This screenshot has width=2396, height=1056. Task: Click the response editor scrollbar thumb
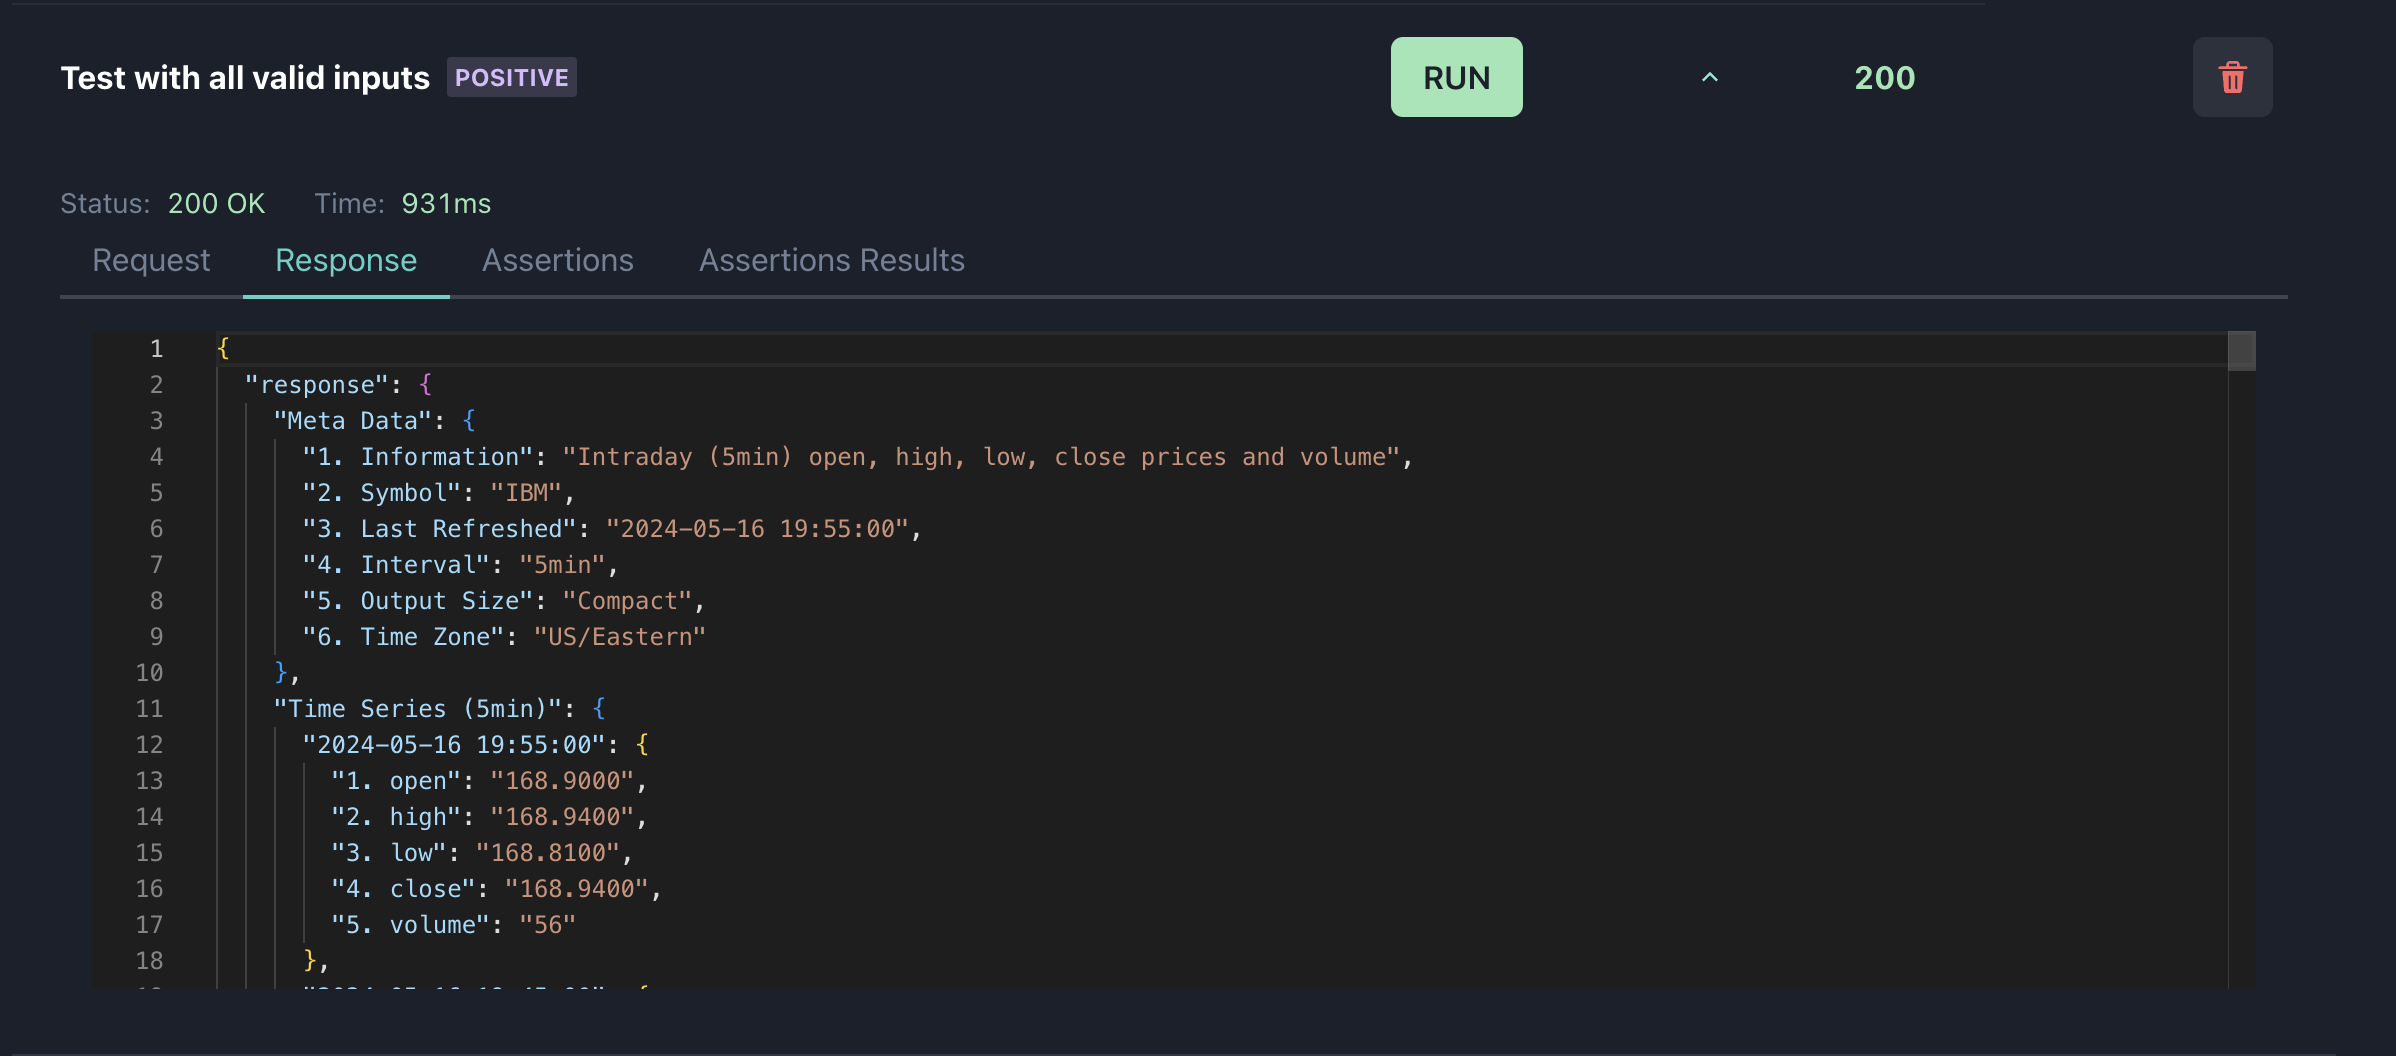point(2241,351)
